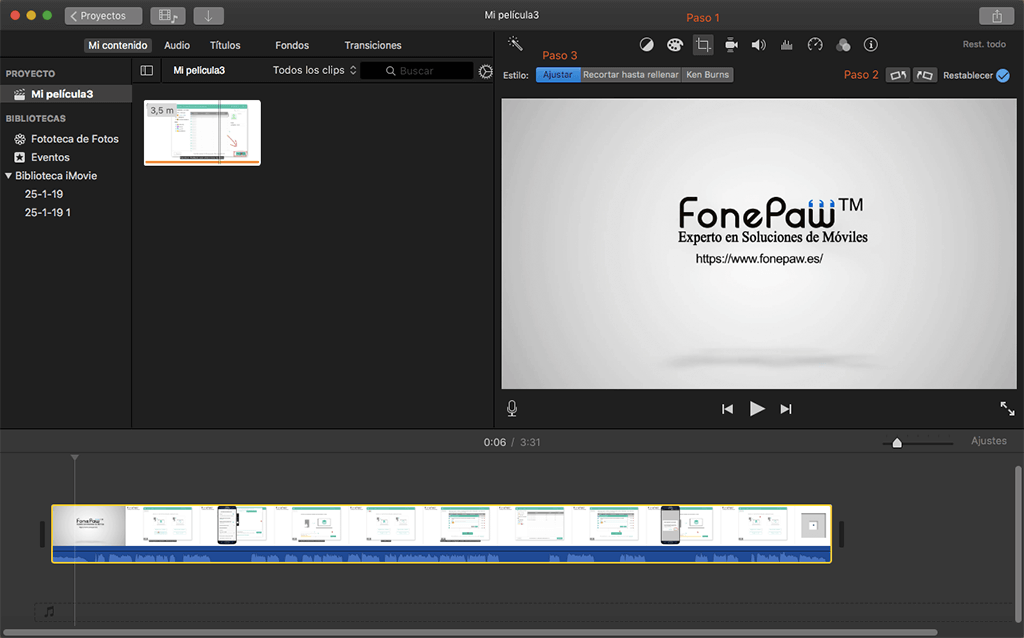Rotate the clip clockwise
Screen dimensions: 1024x638
tap(924, 75)
